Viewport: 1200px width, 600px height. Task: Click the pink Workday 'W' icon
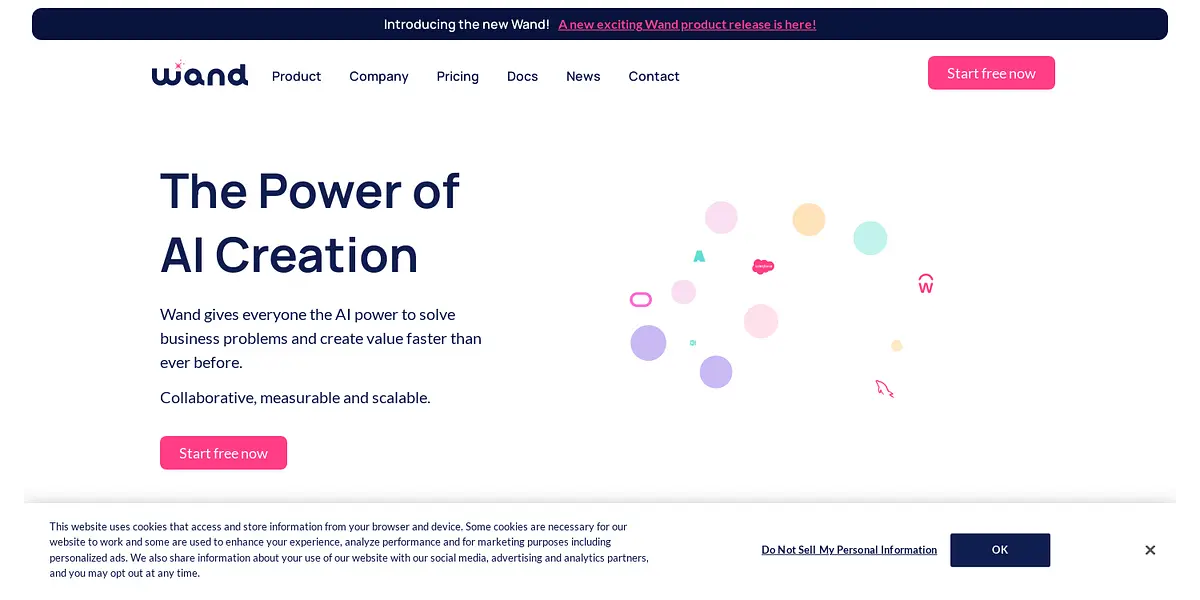926,284
